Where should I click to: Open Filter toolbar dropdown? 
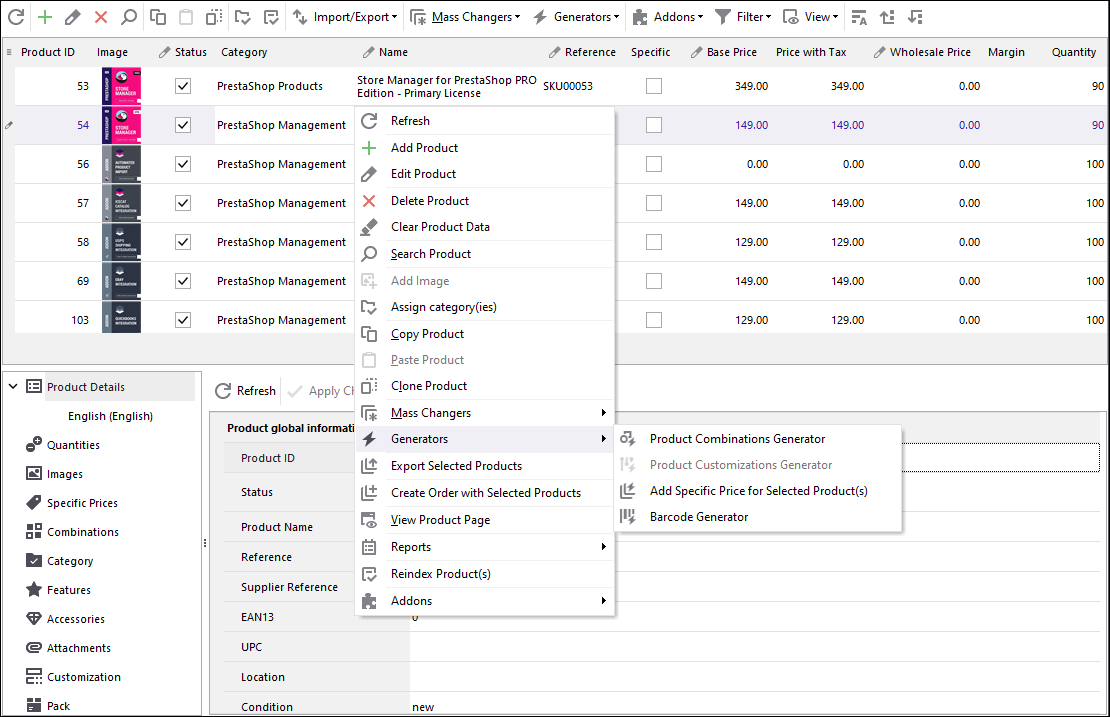[743, 17]
